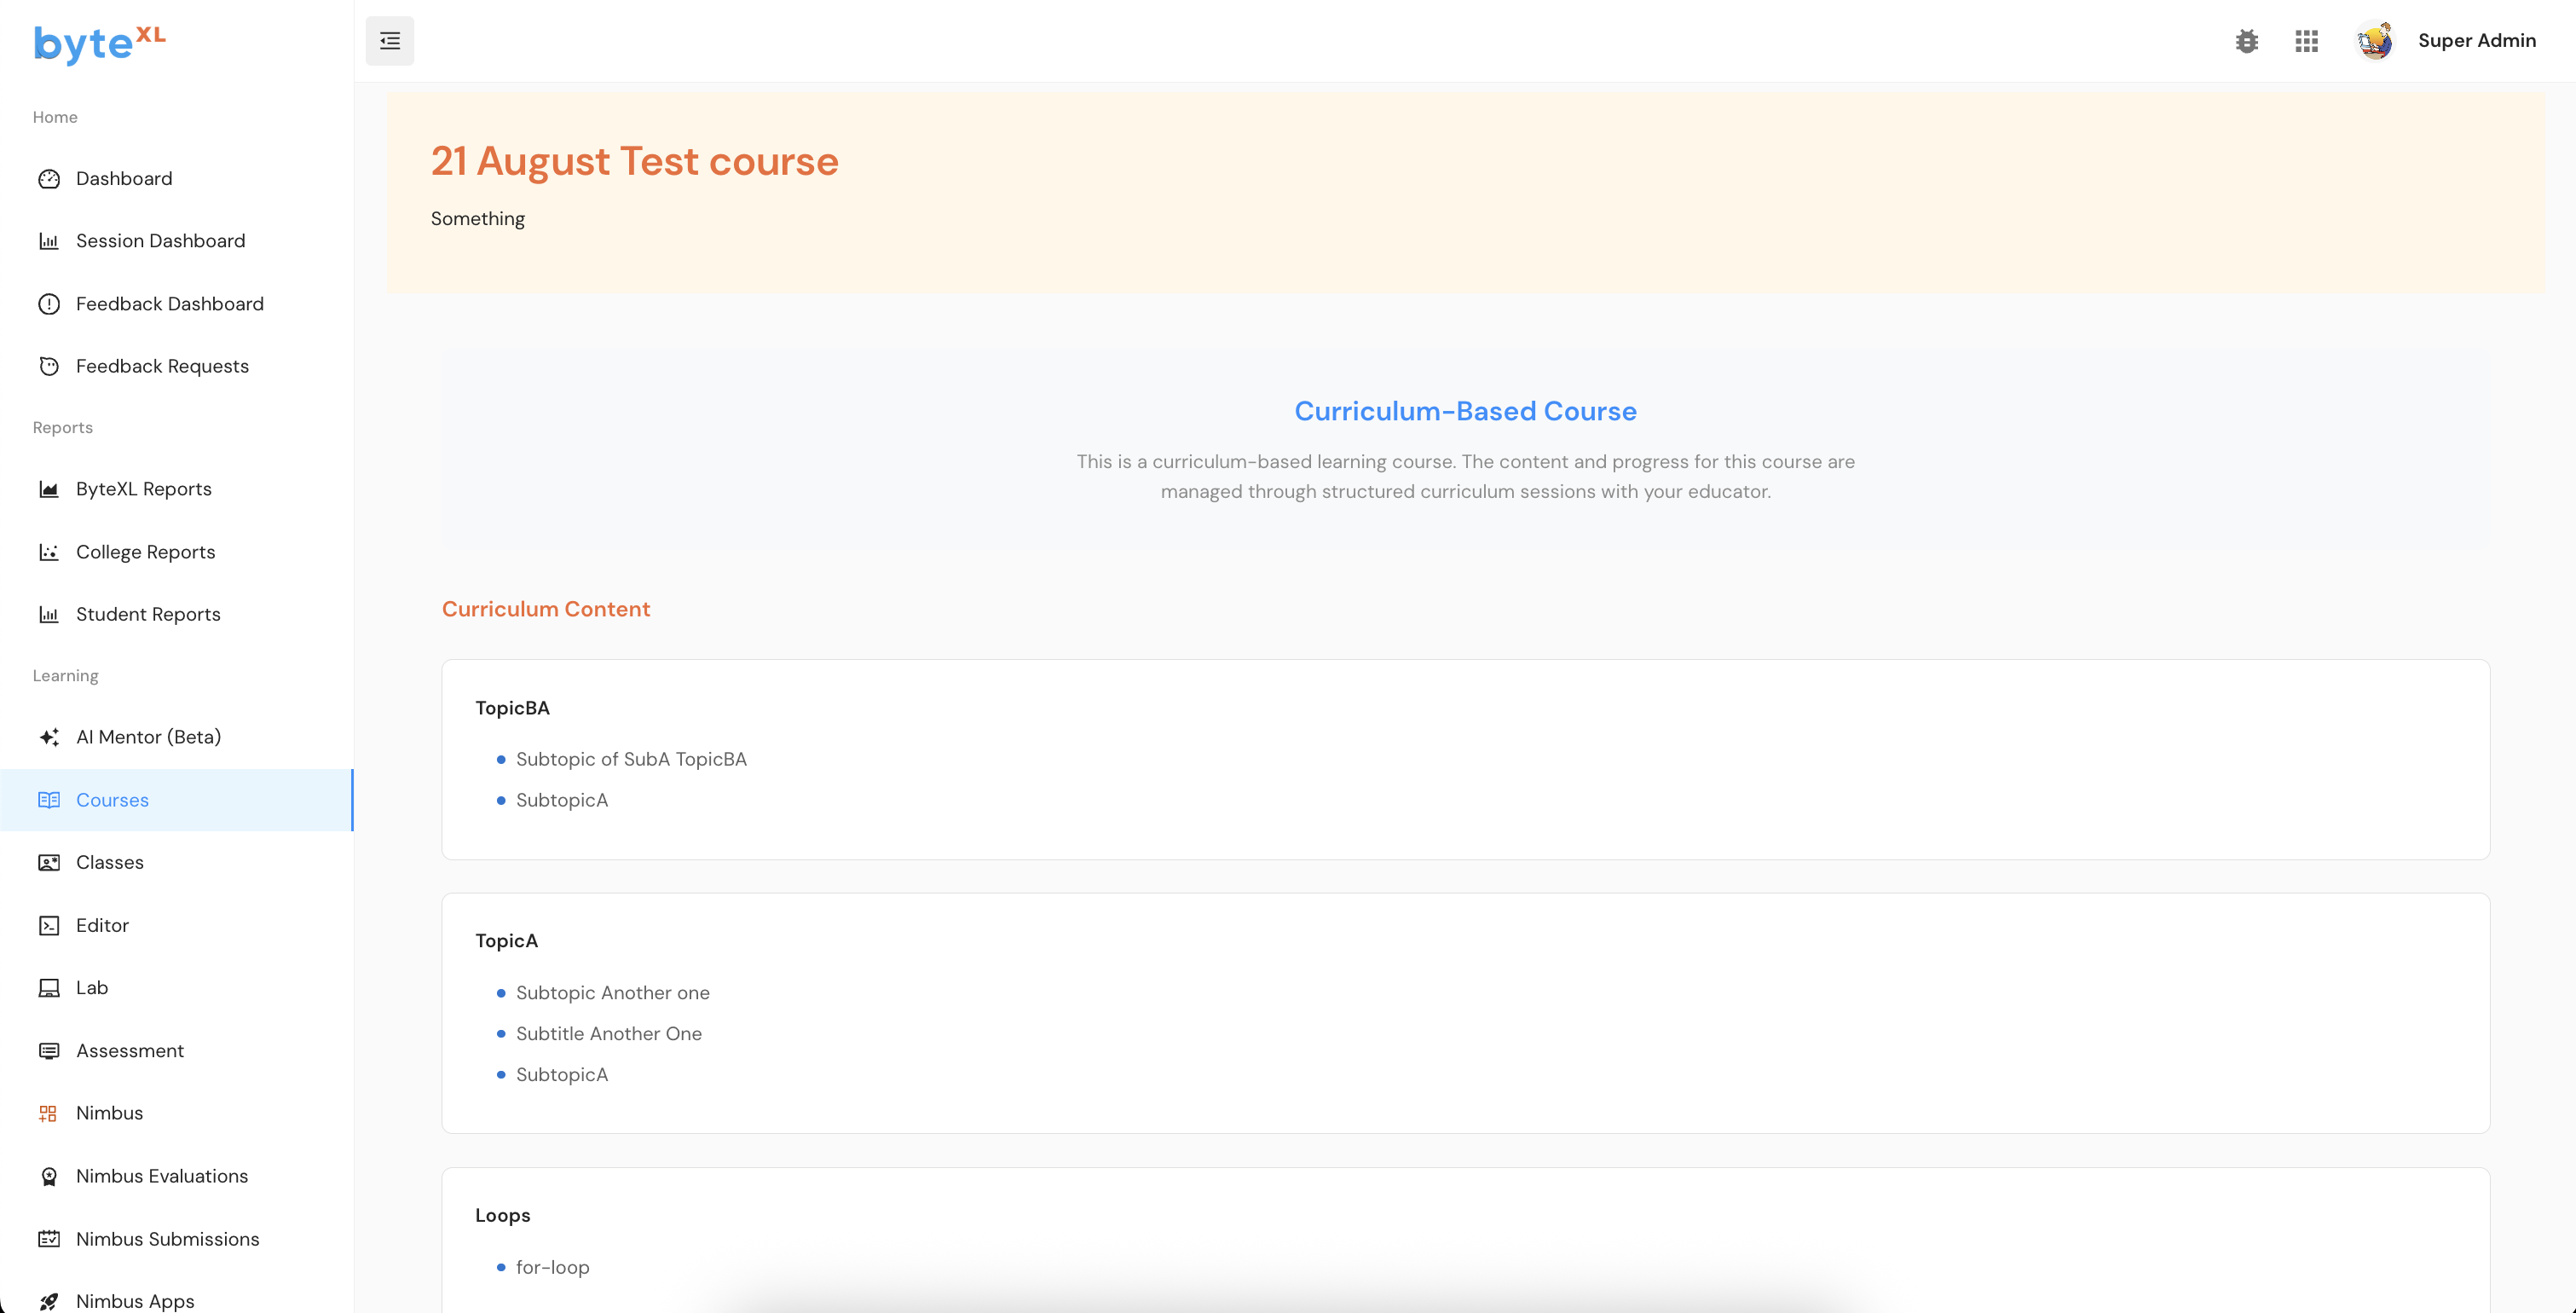This screenshot has width=2576, height=1313.
Task: Open Feedback Requests page
Action: (162, 366)
